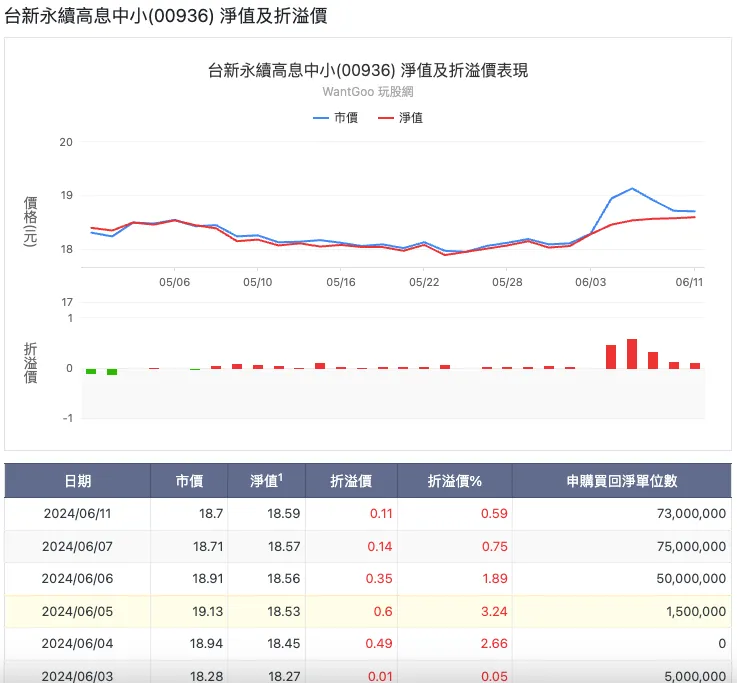Image resolution: width=737 pixels, height=683 pixels.
Task: Select the 2024/06/11 date cell
Action: coord(78,513)
